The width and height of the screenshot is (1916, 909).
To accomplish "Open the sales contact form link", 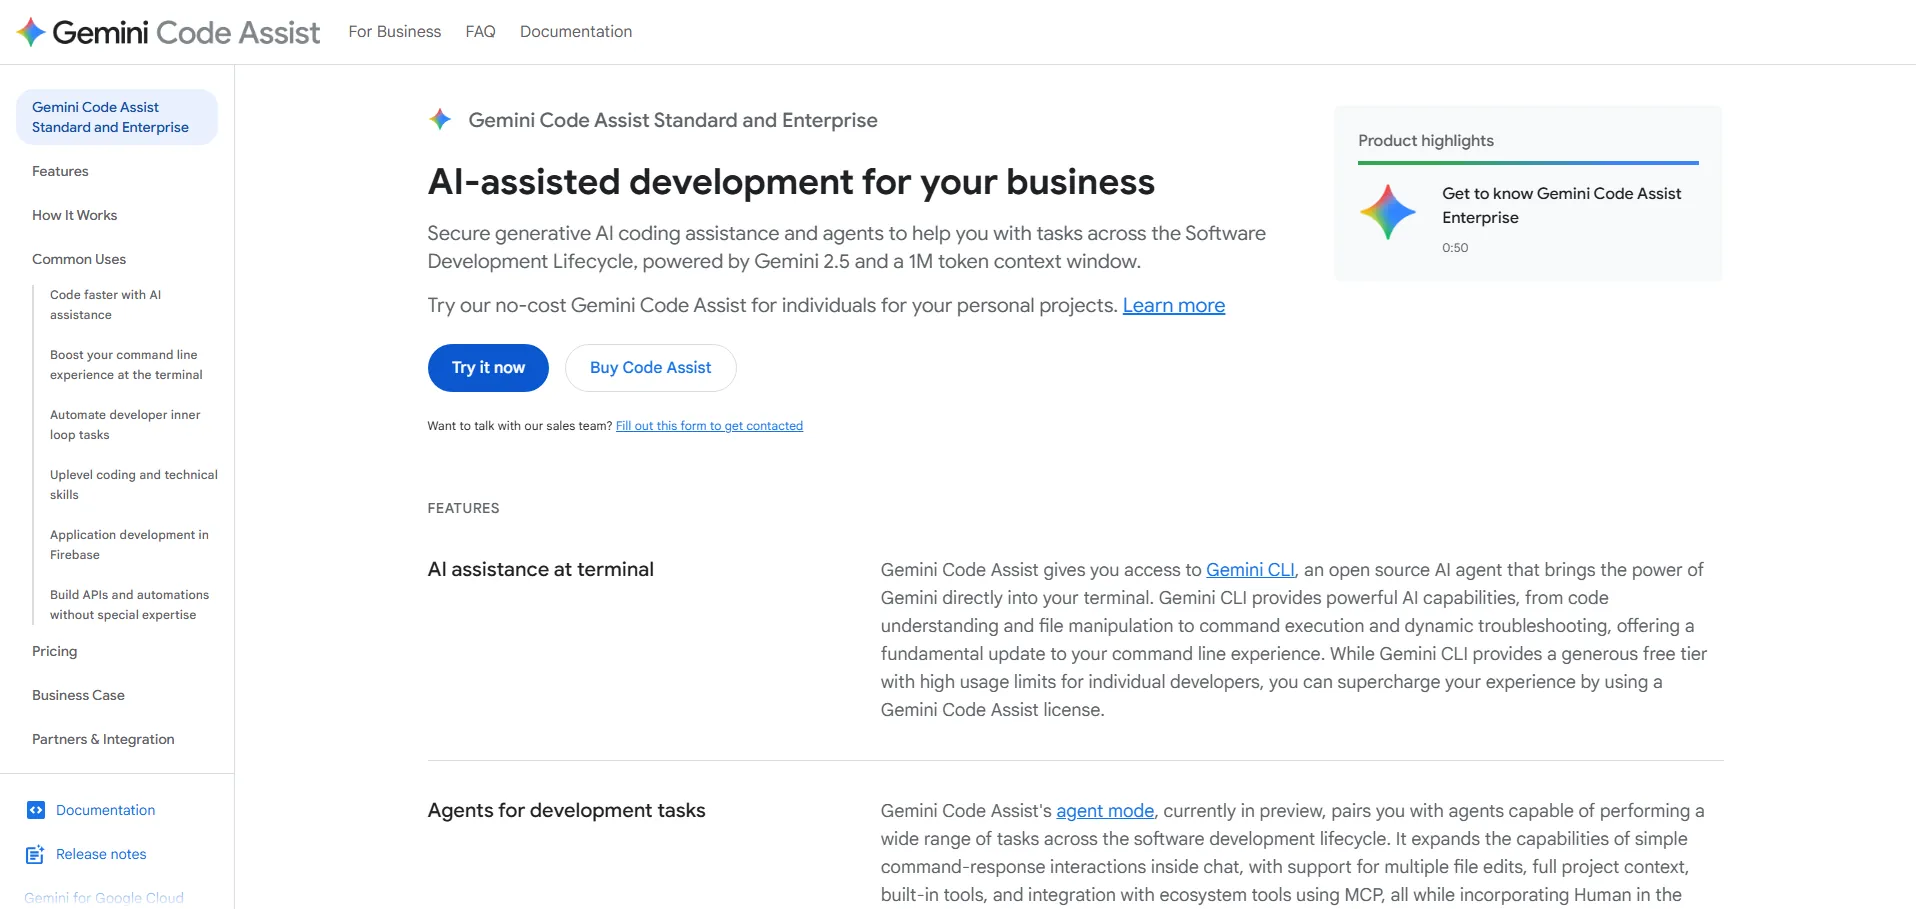I will (x=709, y=426).
